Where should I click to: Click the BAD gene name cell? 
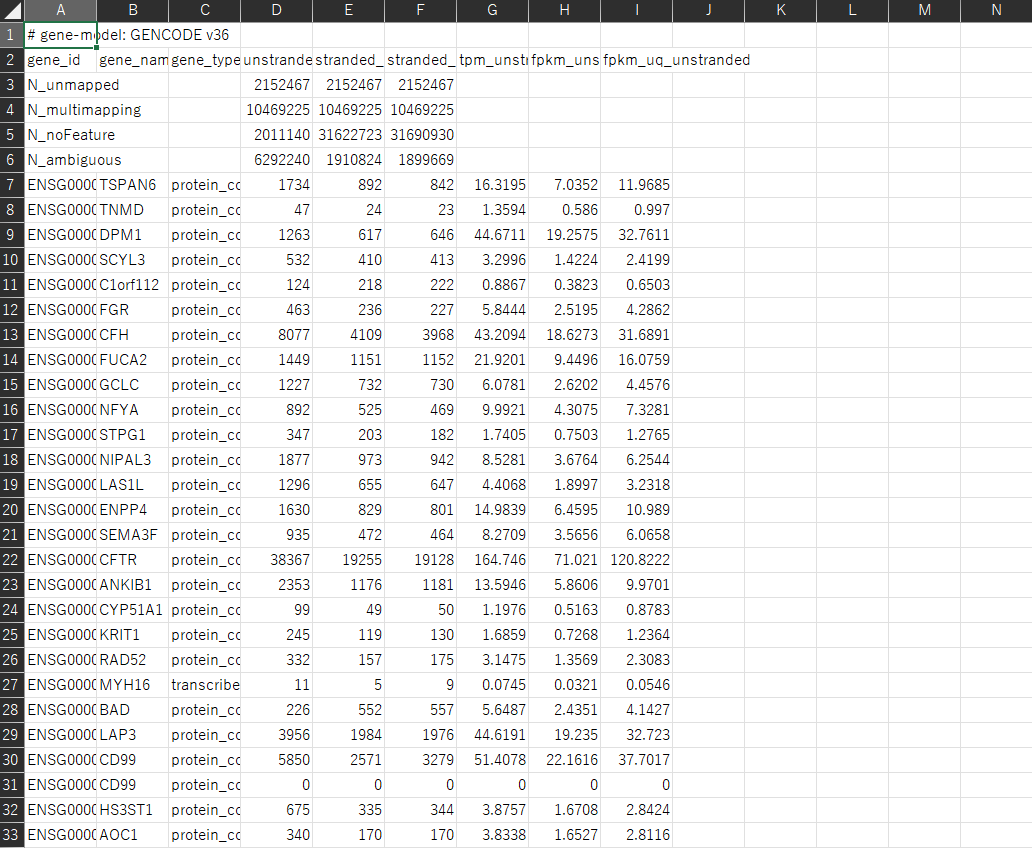coord(132,710)
